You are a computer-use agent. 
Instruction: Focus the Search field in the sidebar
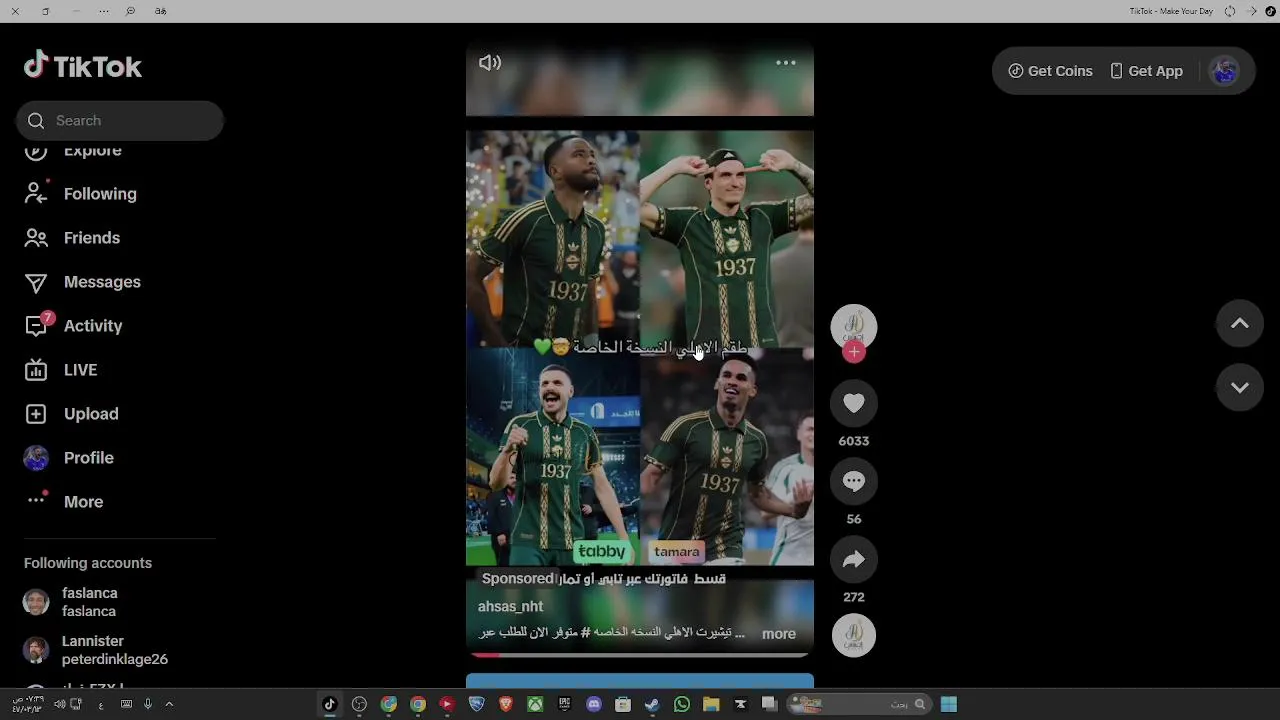[120, 120]
